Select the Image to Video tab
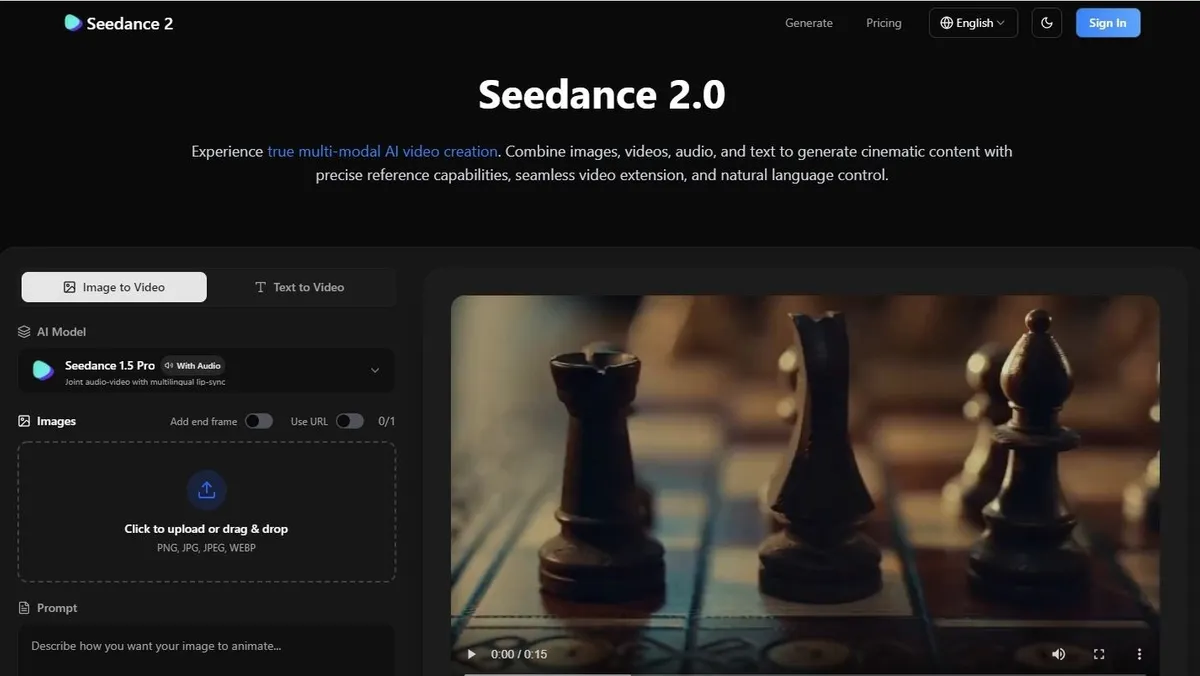Image resolution: width=1200 pixels, height=676 pixels. pyautogui.click(x=114, y=287)
